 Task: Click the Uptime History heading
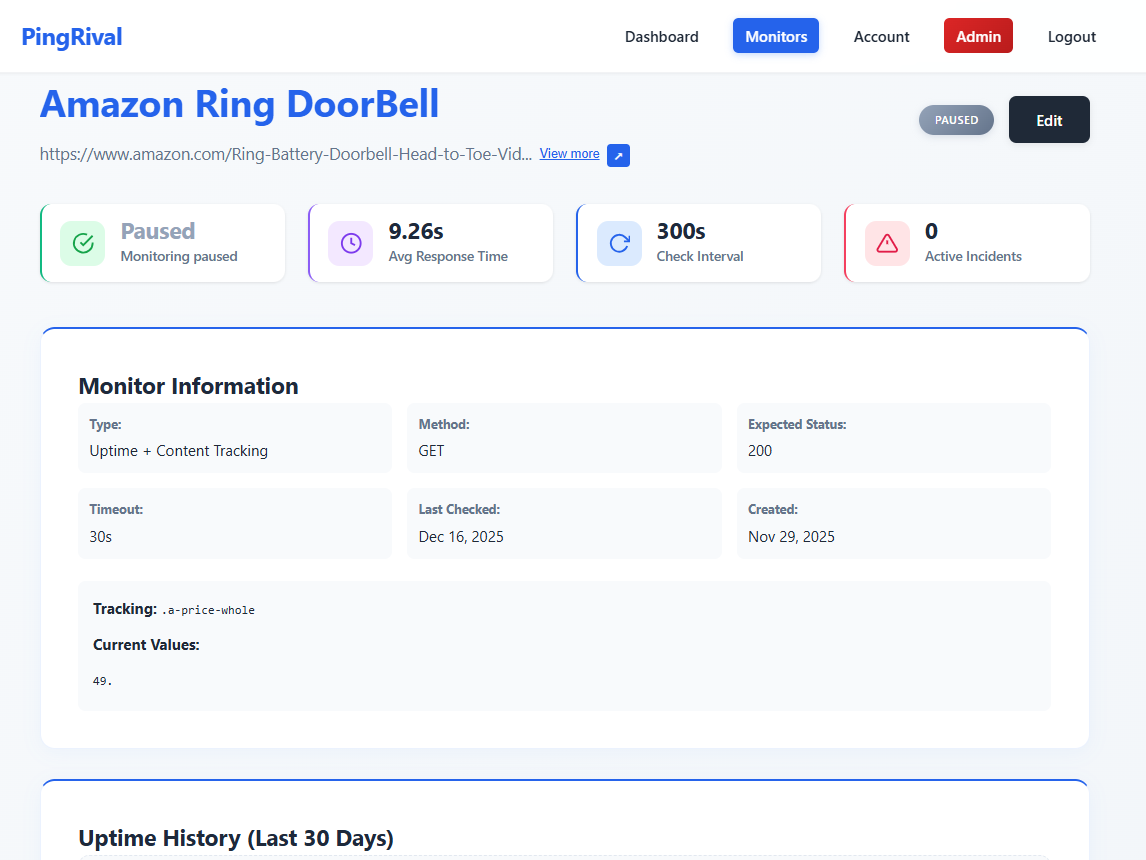[x=236, y=838]
